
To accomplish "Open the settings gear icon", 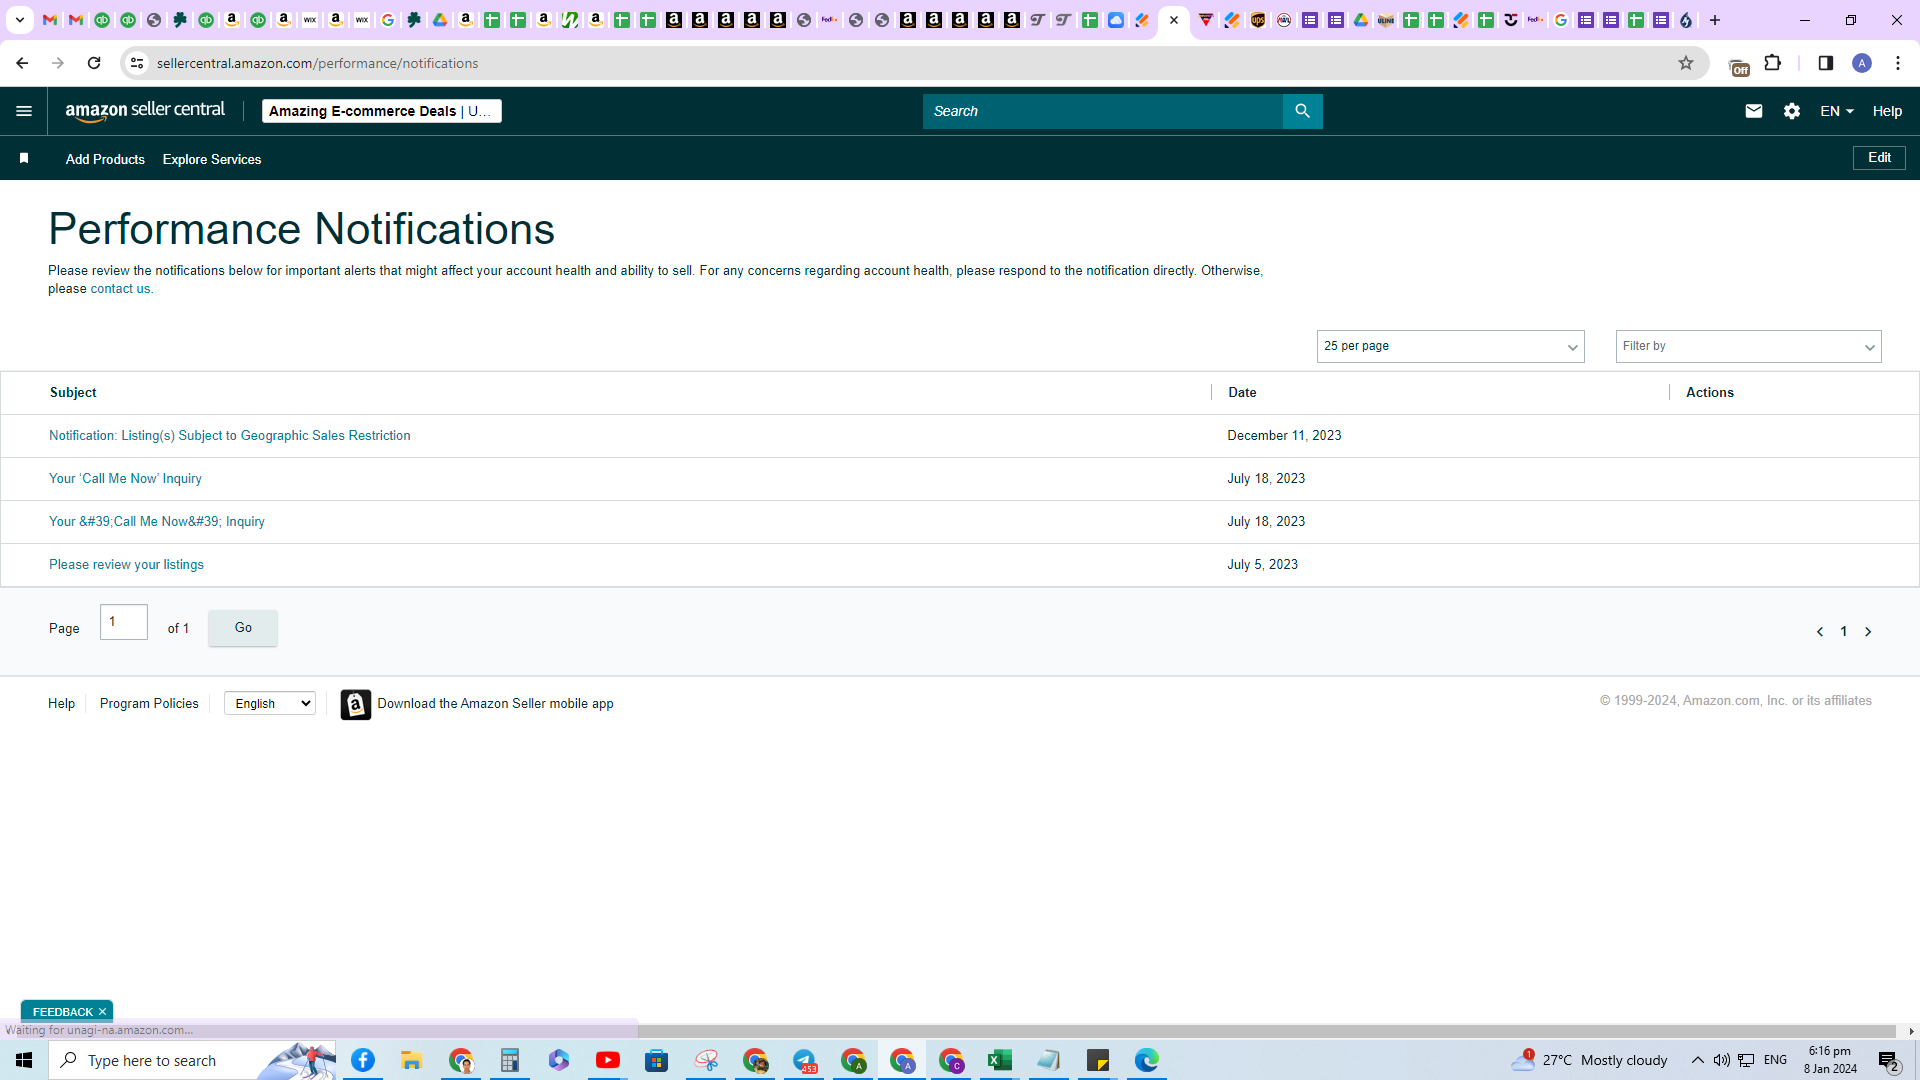I will pos(1791,111).
